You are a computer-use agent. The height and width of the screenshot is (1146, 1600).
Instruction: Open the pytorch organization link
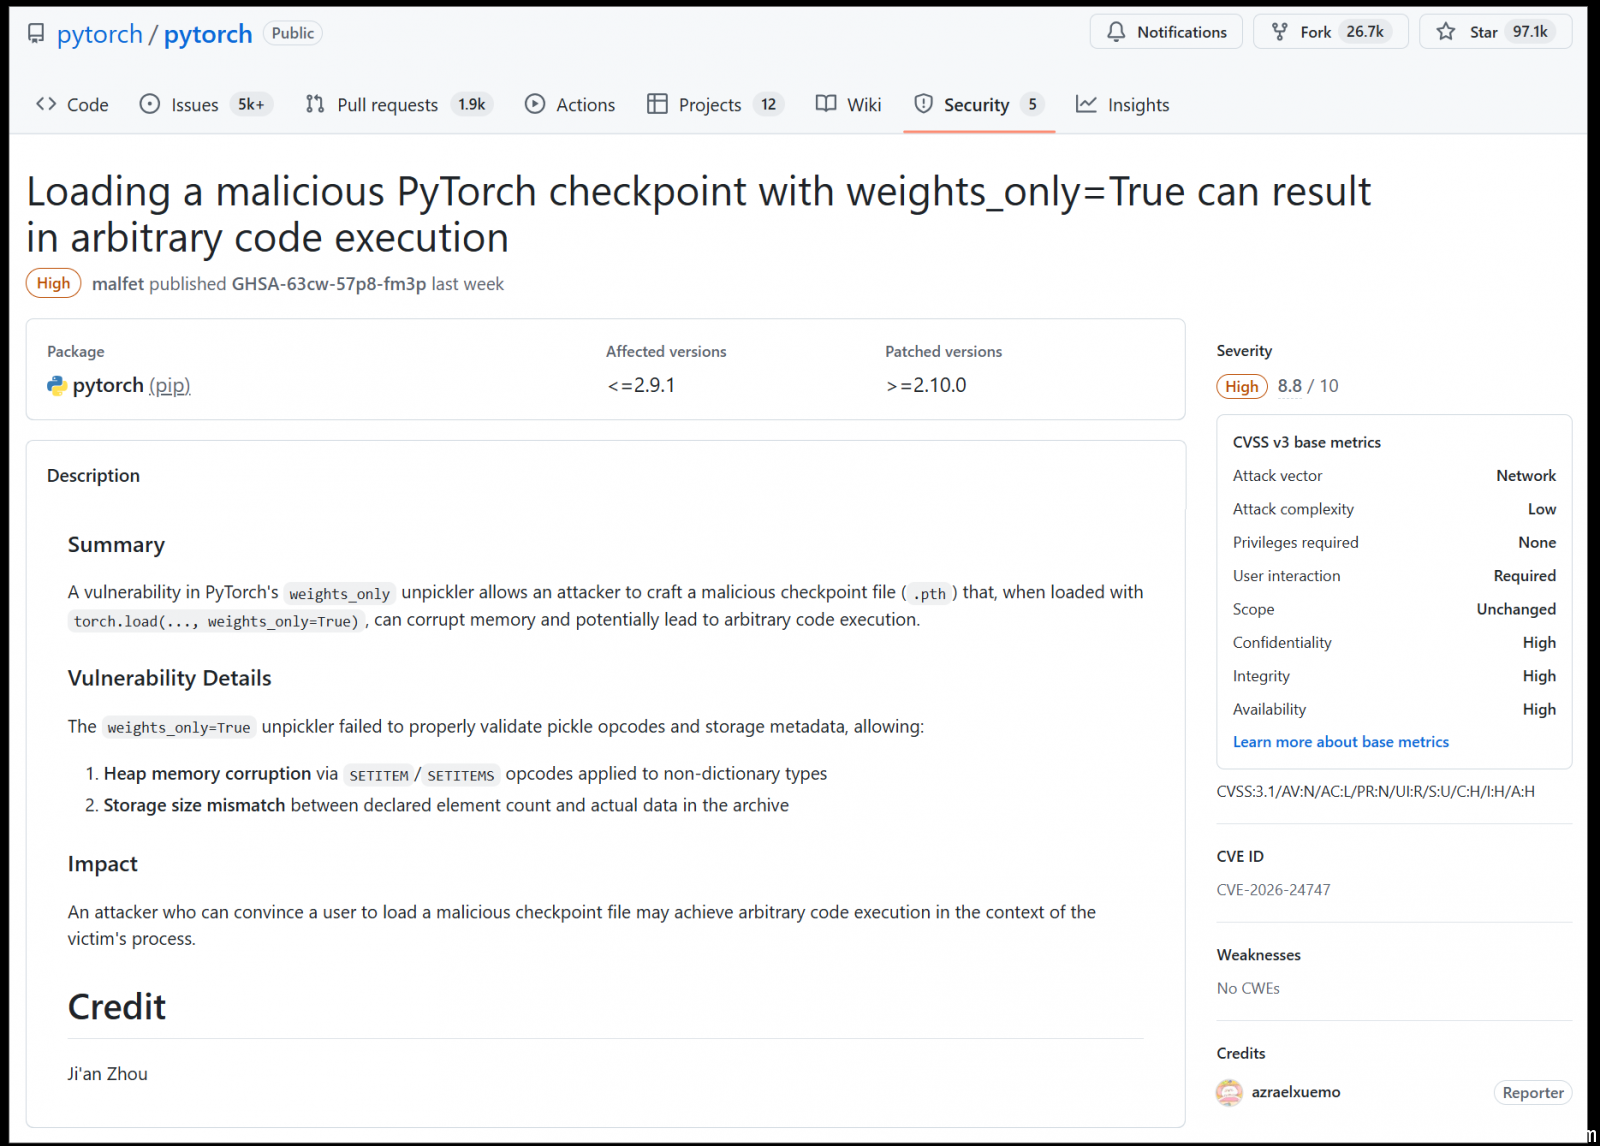[100, 34]
